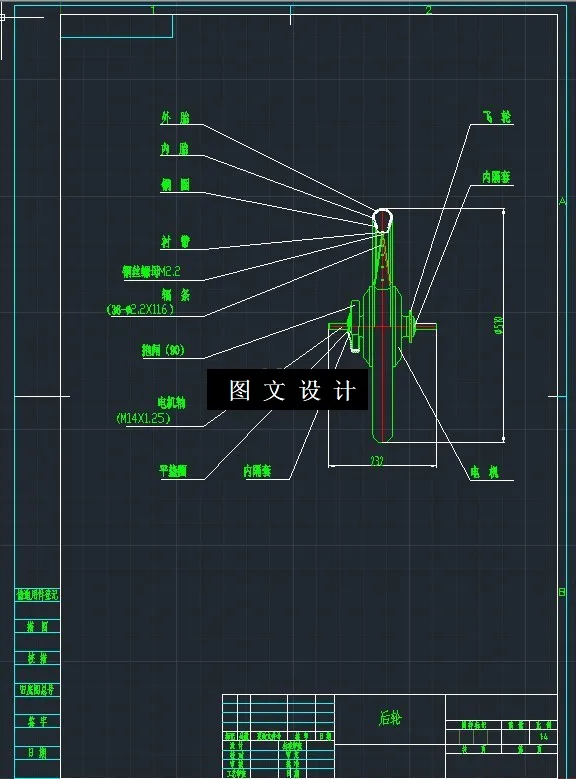This screenshot has height=779, width=576.
Task: Select the bottom 内隔套 label
Action: tap(257, 470)
